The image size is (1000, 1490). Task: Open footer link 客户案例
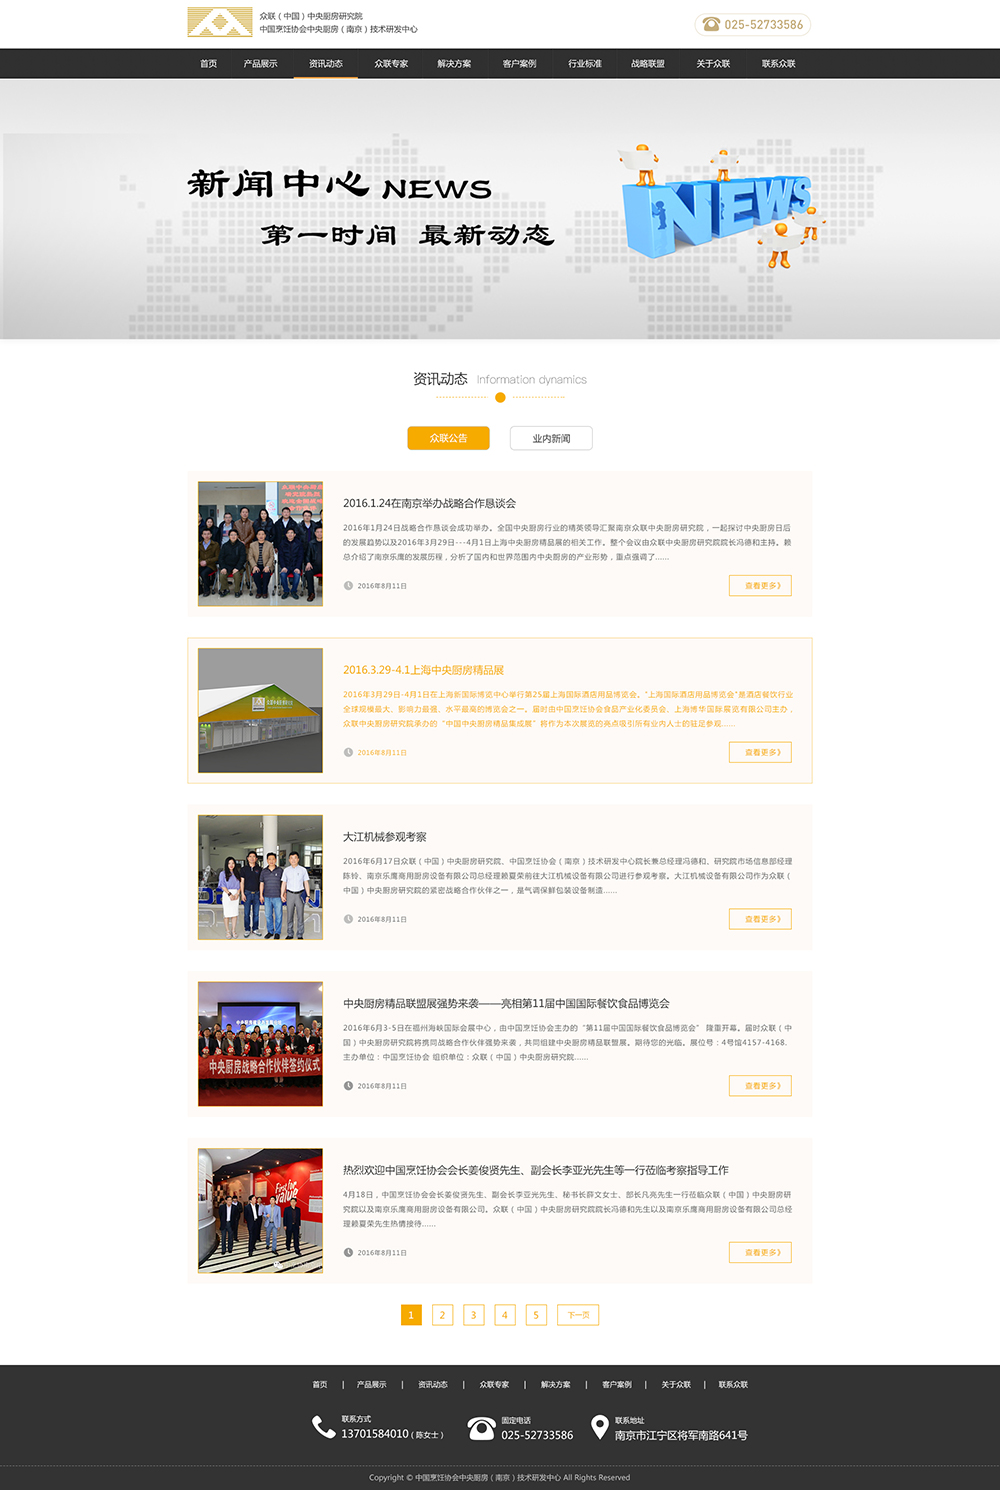(617, 1385)
